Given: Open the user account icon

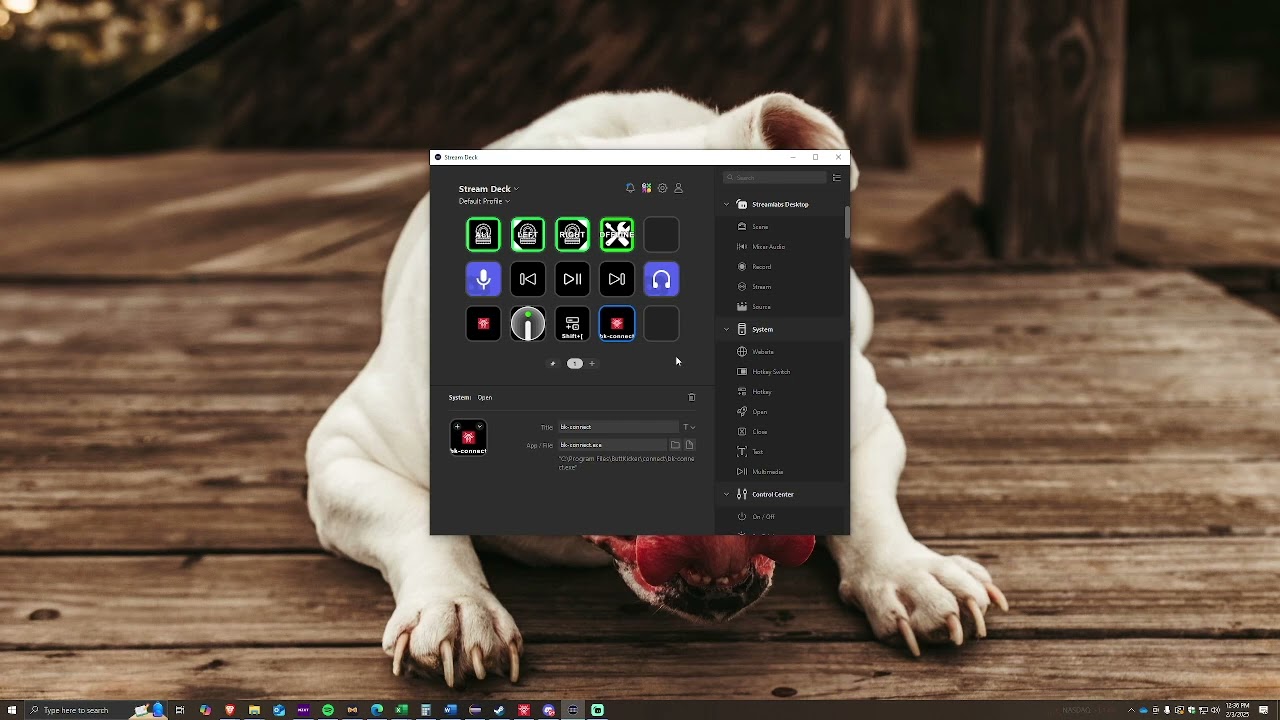Looking at the screenshot, I should click(x=678, y=188).
